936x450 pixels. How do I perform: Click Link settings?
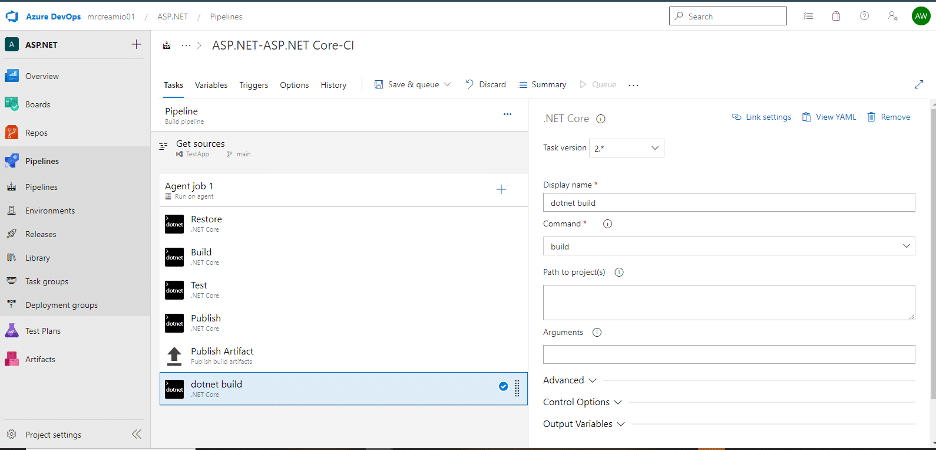point(761,117)
